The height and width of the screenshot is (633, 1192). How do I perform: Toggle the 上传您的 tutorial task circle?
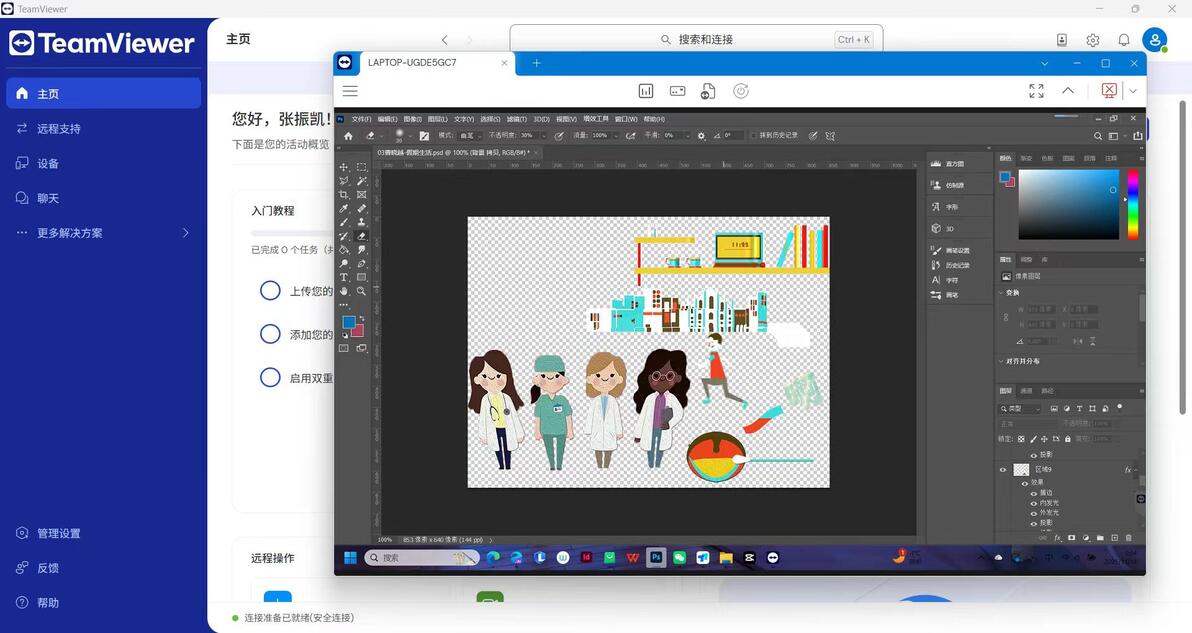(x=270, y=290)
